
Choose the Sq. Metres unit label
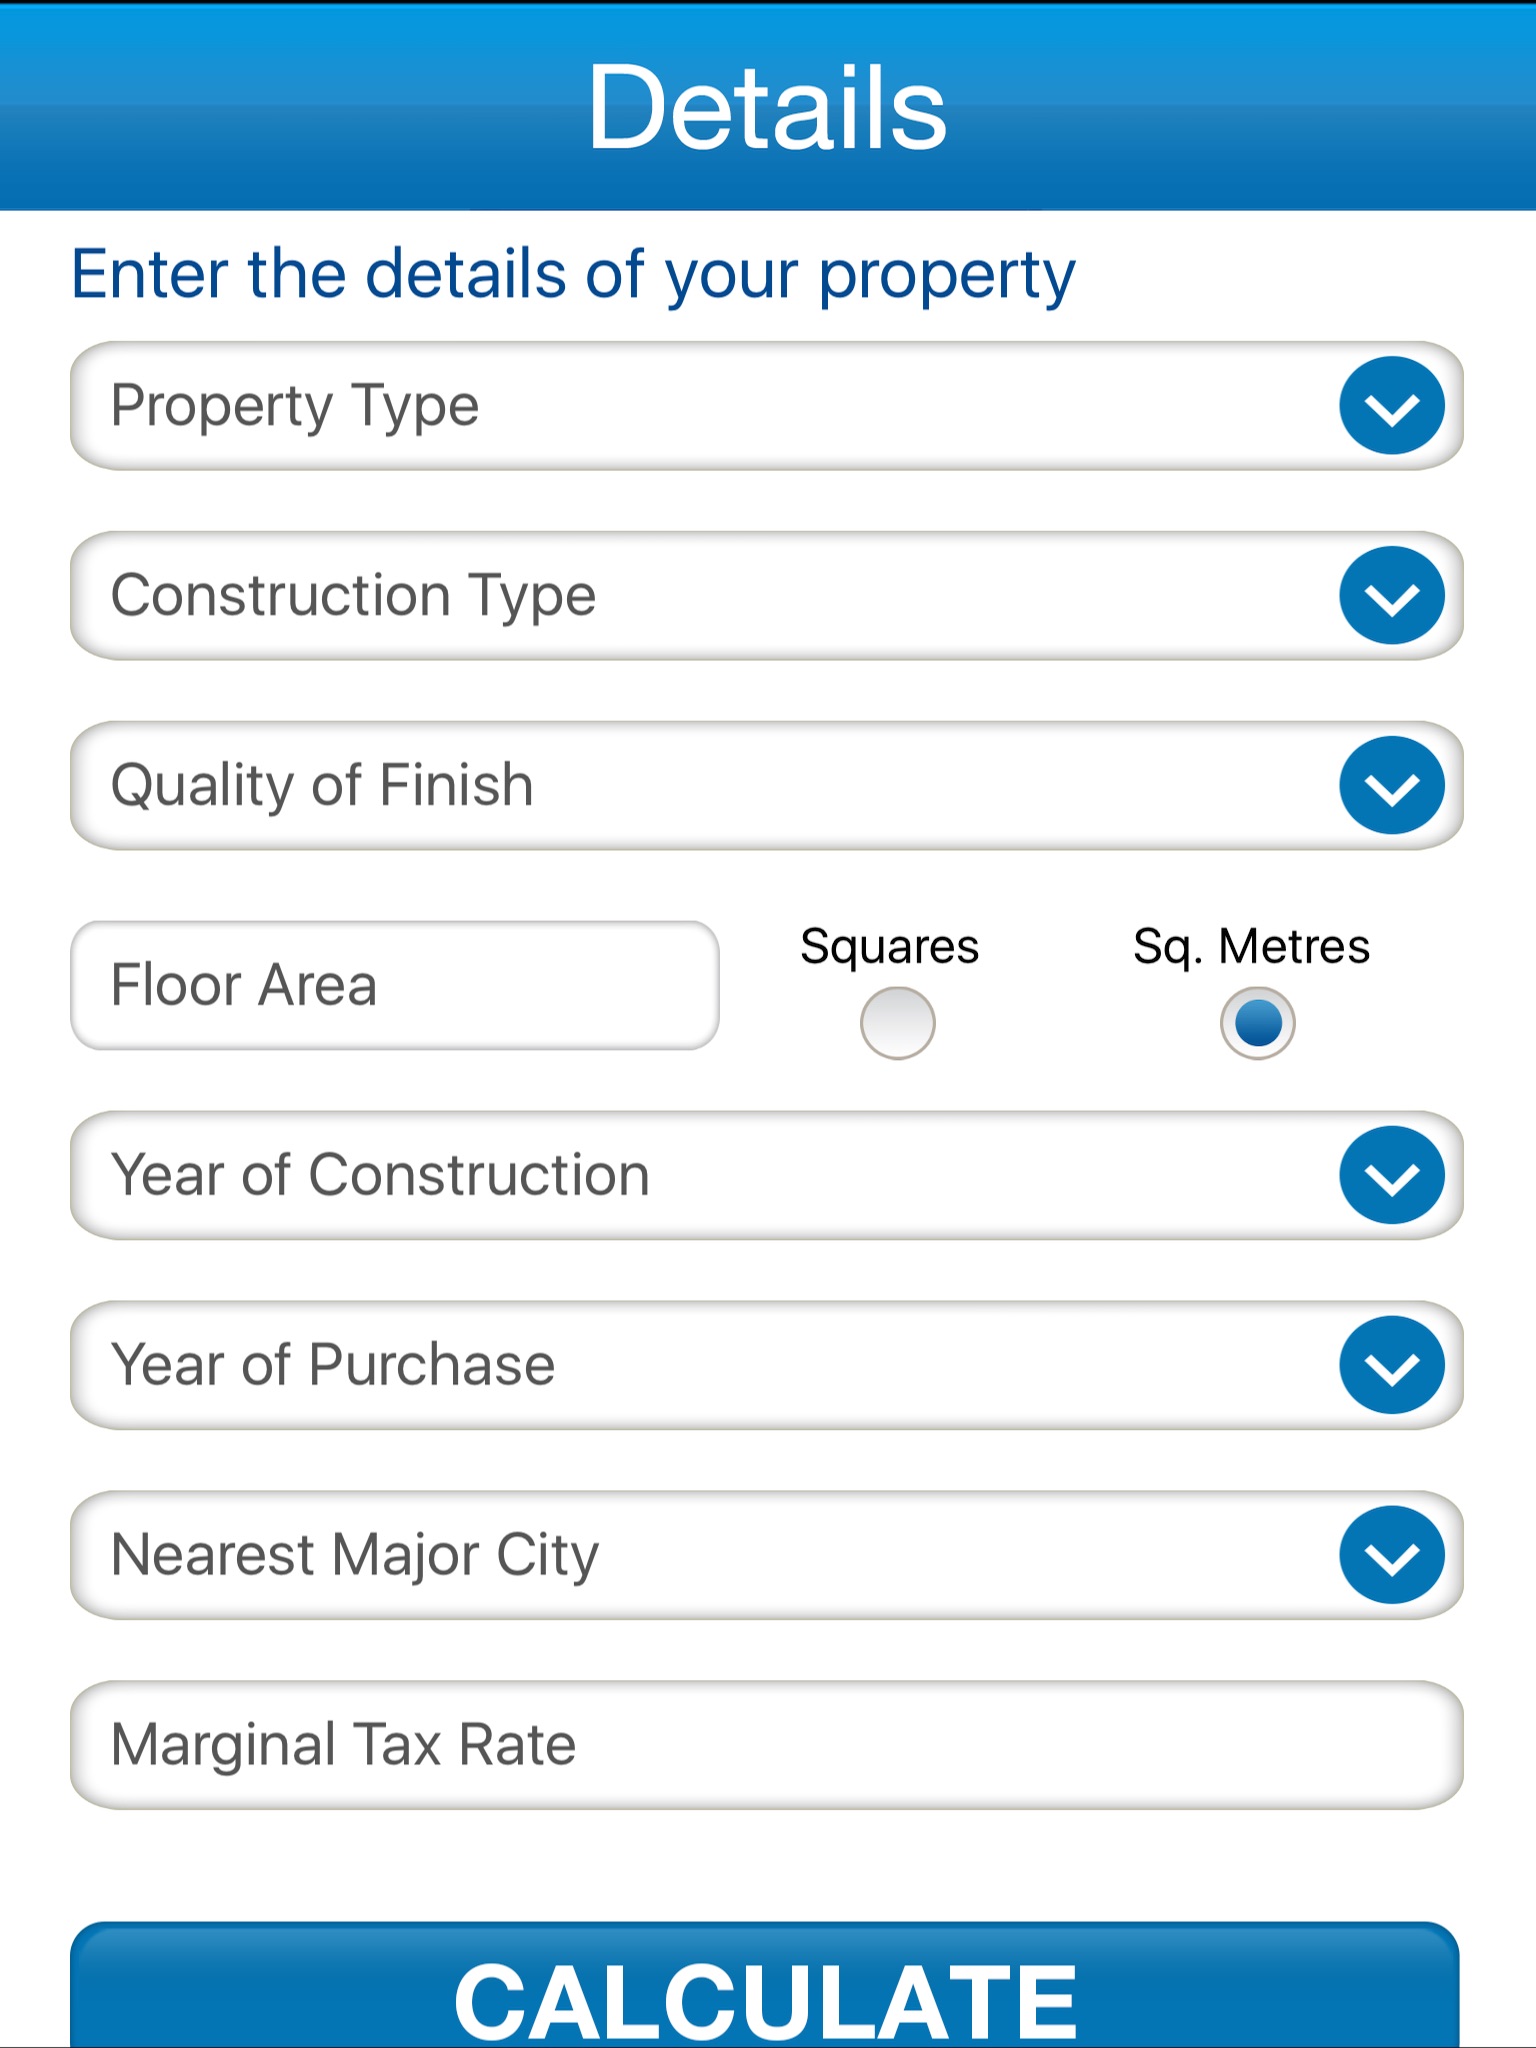click(x=1251, y=946)
